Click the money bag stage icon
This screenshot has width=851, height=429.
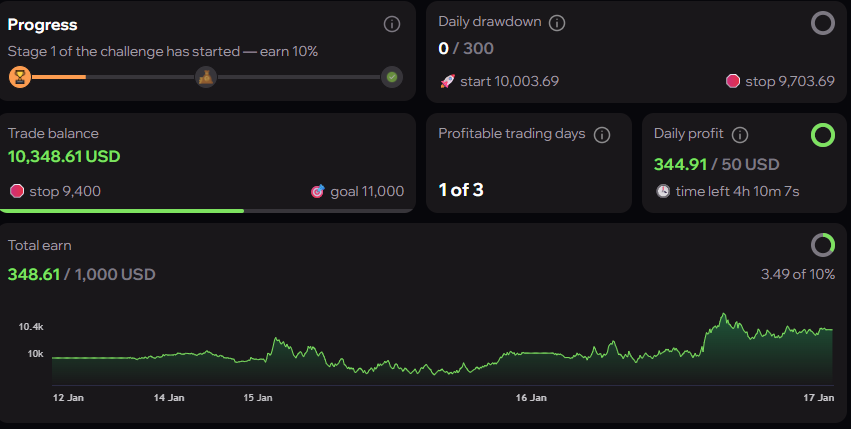pyautogui.click(x=206, y=77)
